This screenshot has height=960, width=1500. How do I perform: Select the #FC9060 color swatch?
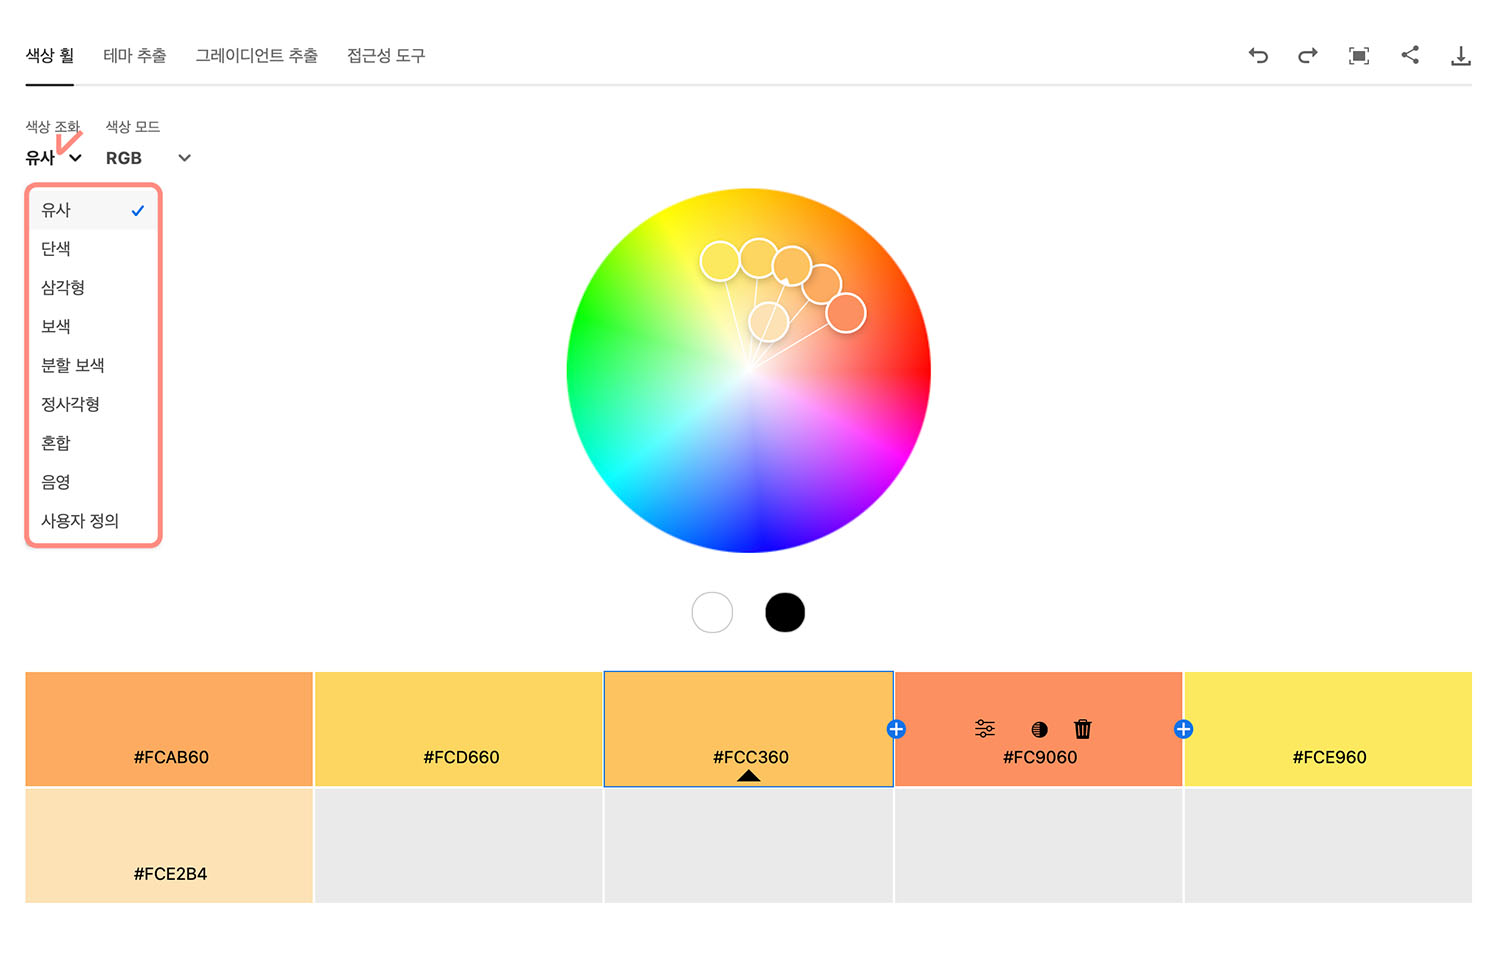click(x=1039, y=729)
